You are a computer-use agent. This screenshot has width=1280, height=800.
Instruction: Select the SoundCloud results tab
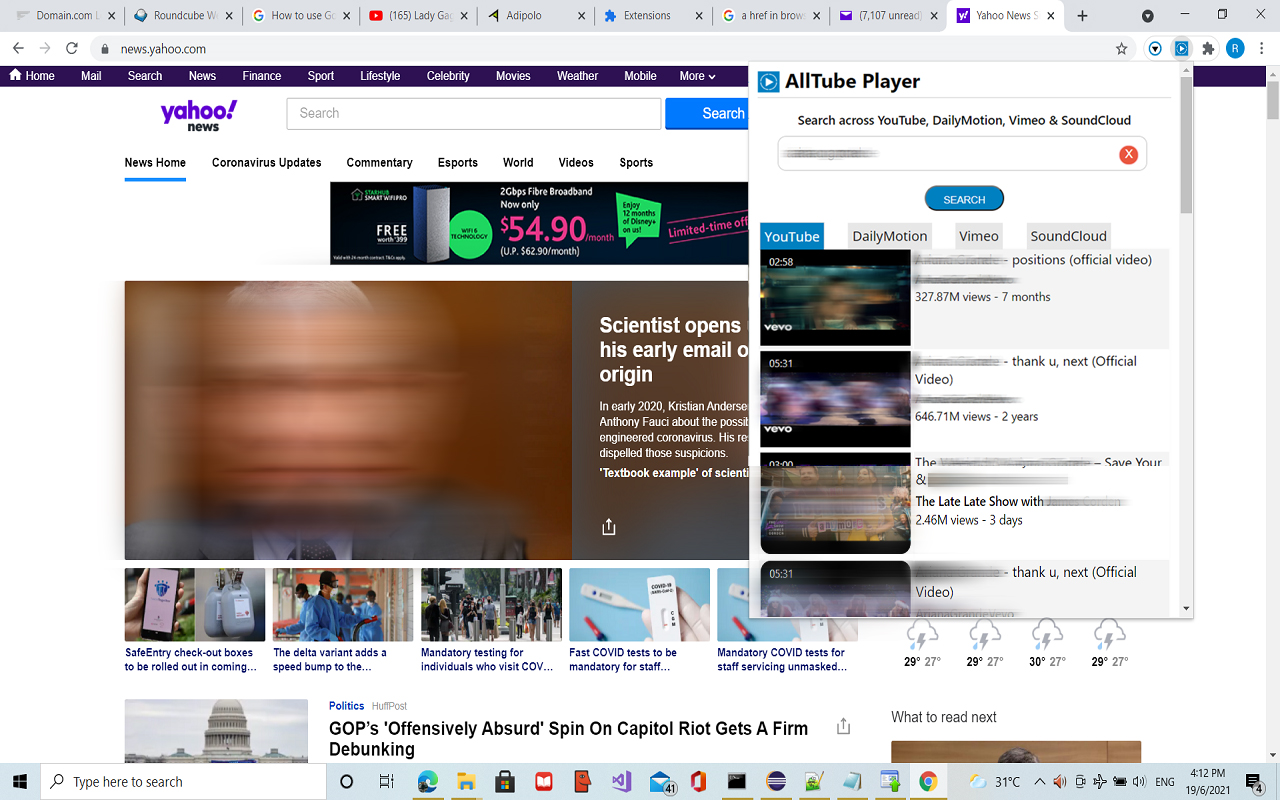(1068, 235)
